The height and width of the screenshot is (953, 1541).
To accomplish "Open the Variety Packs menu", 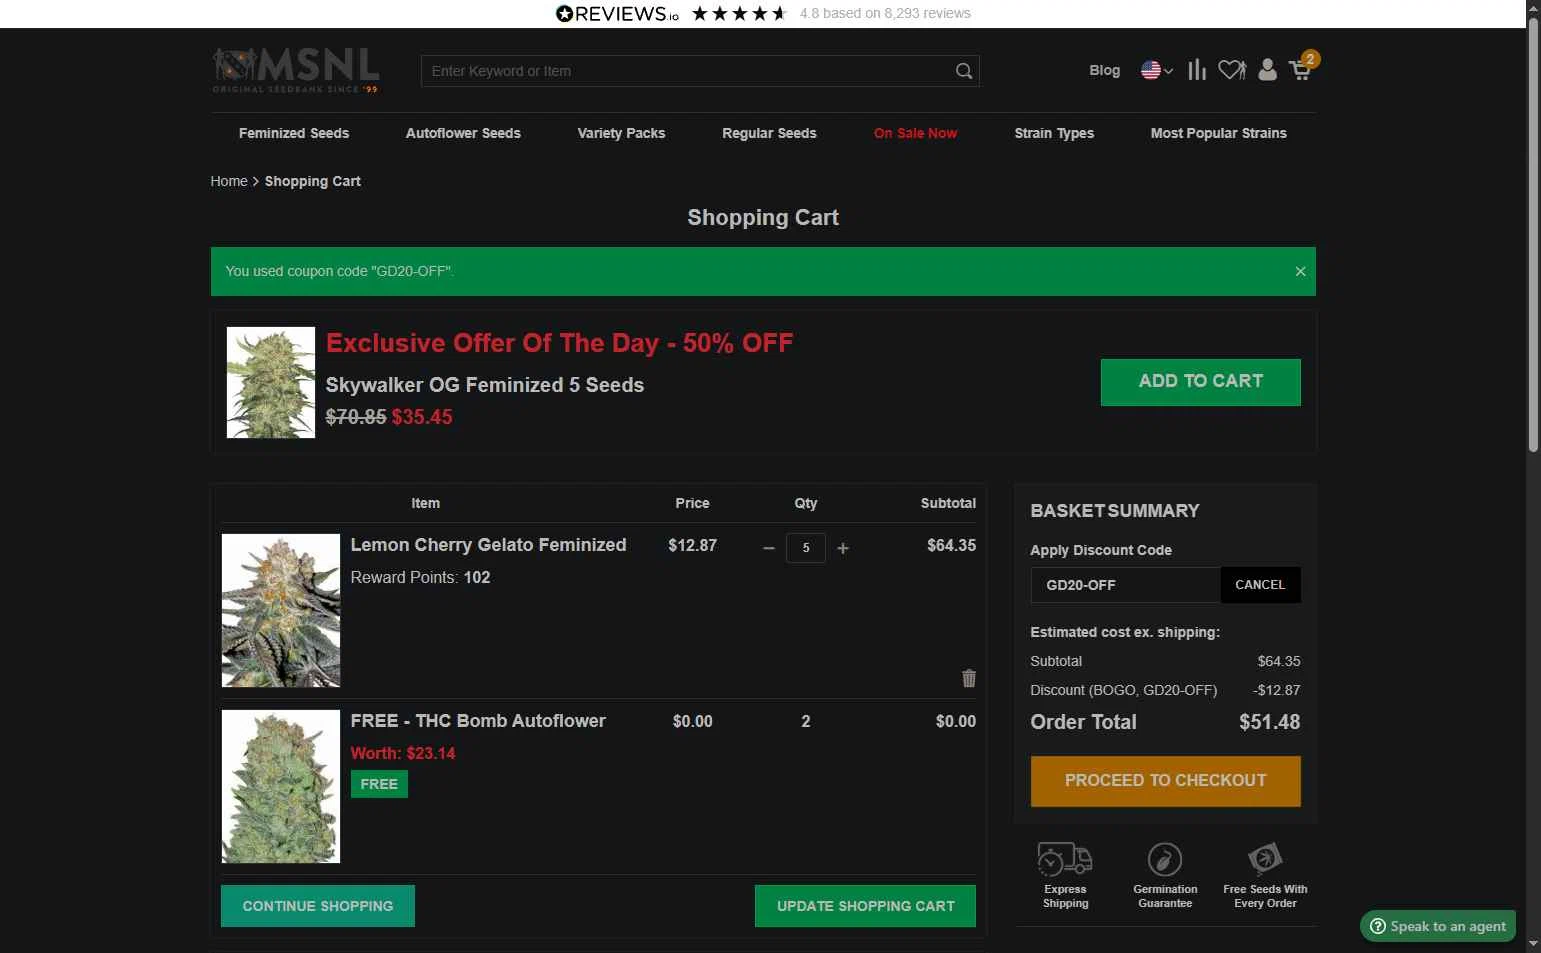I will point(621,133).
